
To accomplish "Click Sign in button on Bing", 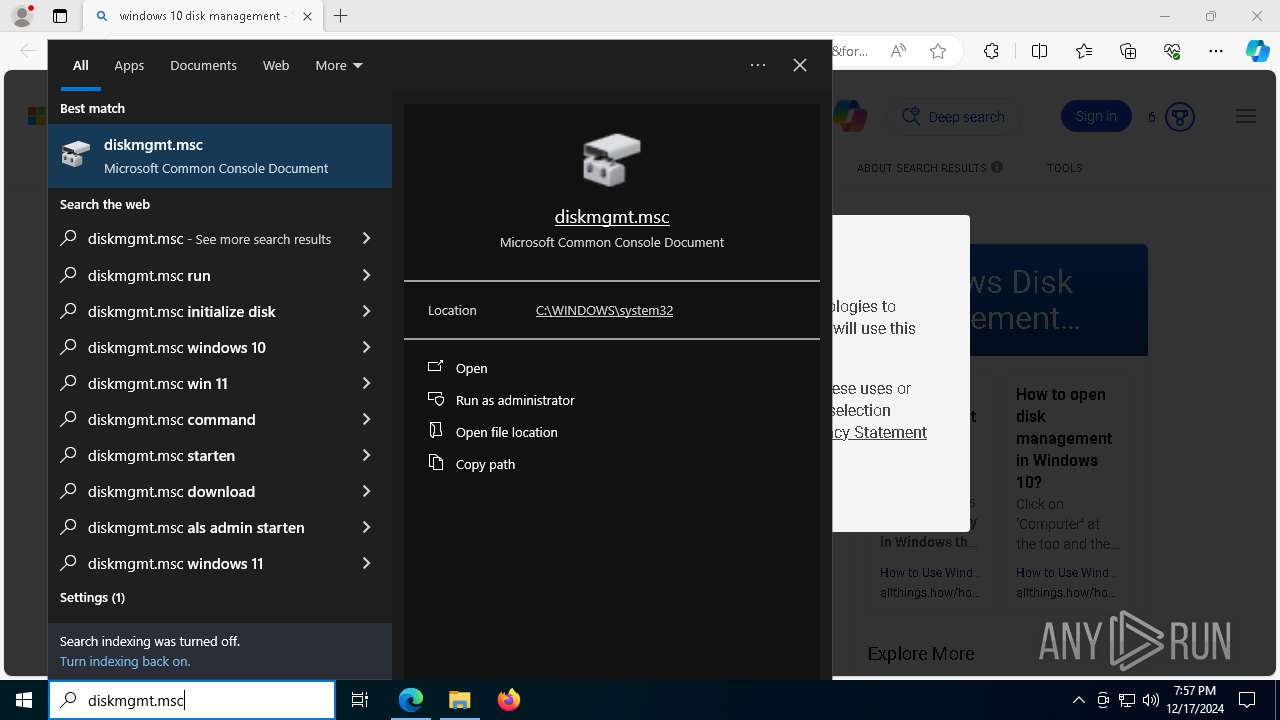I will pos(1096,116).
